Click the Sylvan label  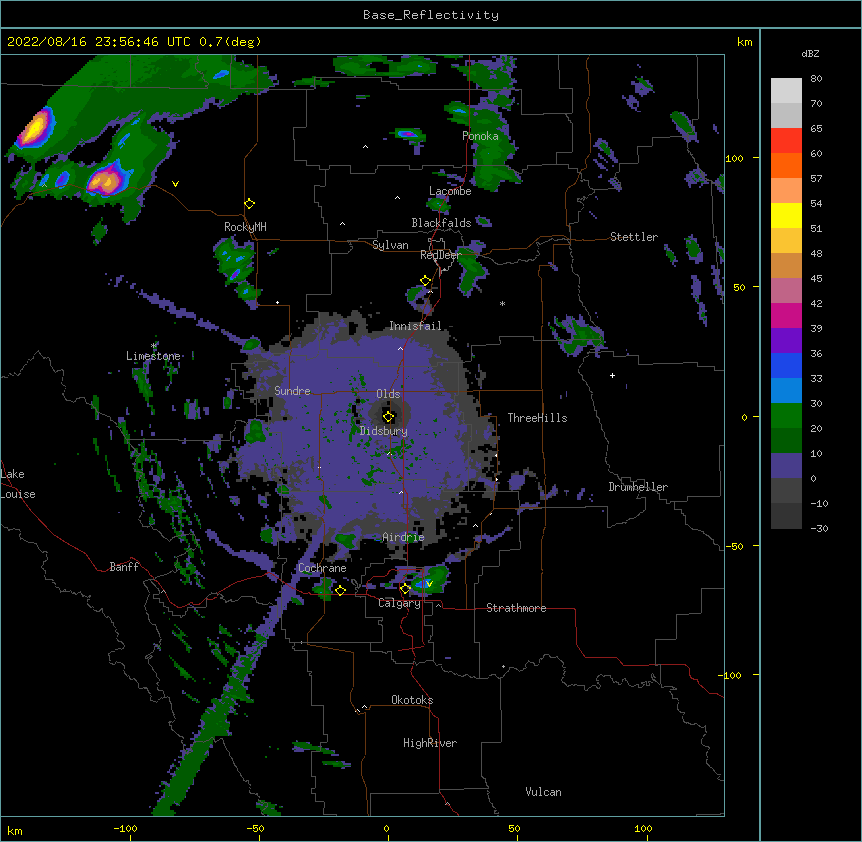click(x=390, y=245)
